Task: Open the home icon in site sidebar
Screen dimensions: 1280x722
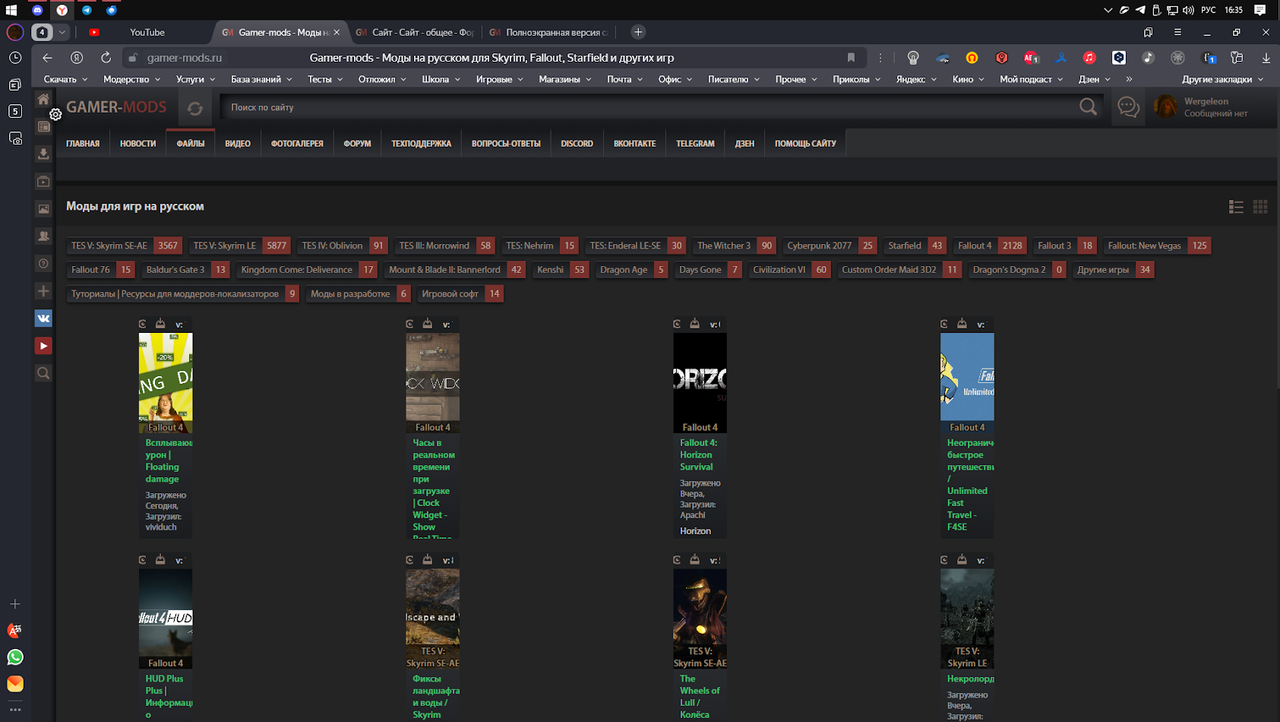Action: pos(43,99)
